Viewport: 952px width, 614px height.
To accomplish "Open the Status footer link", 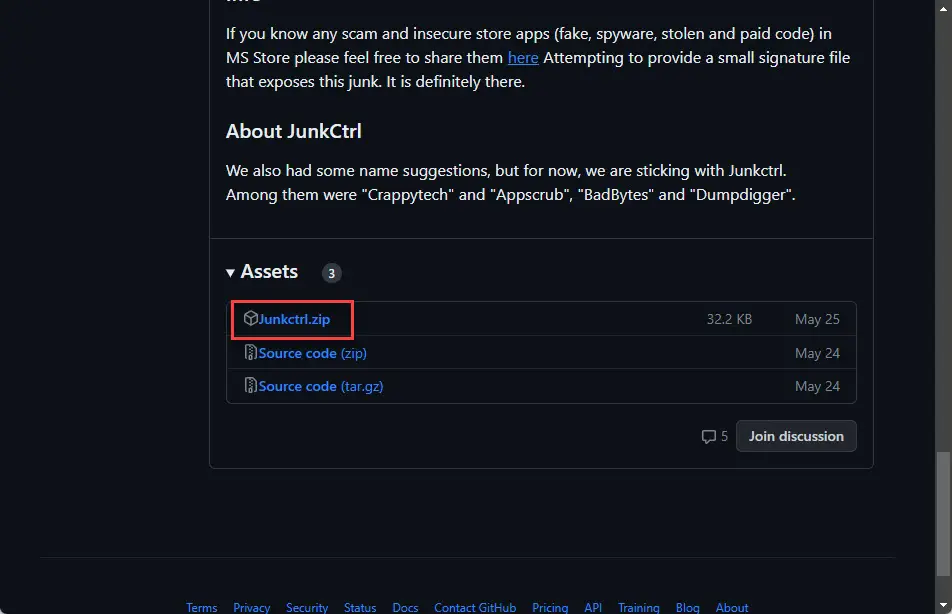I will tap(360, 607).
